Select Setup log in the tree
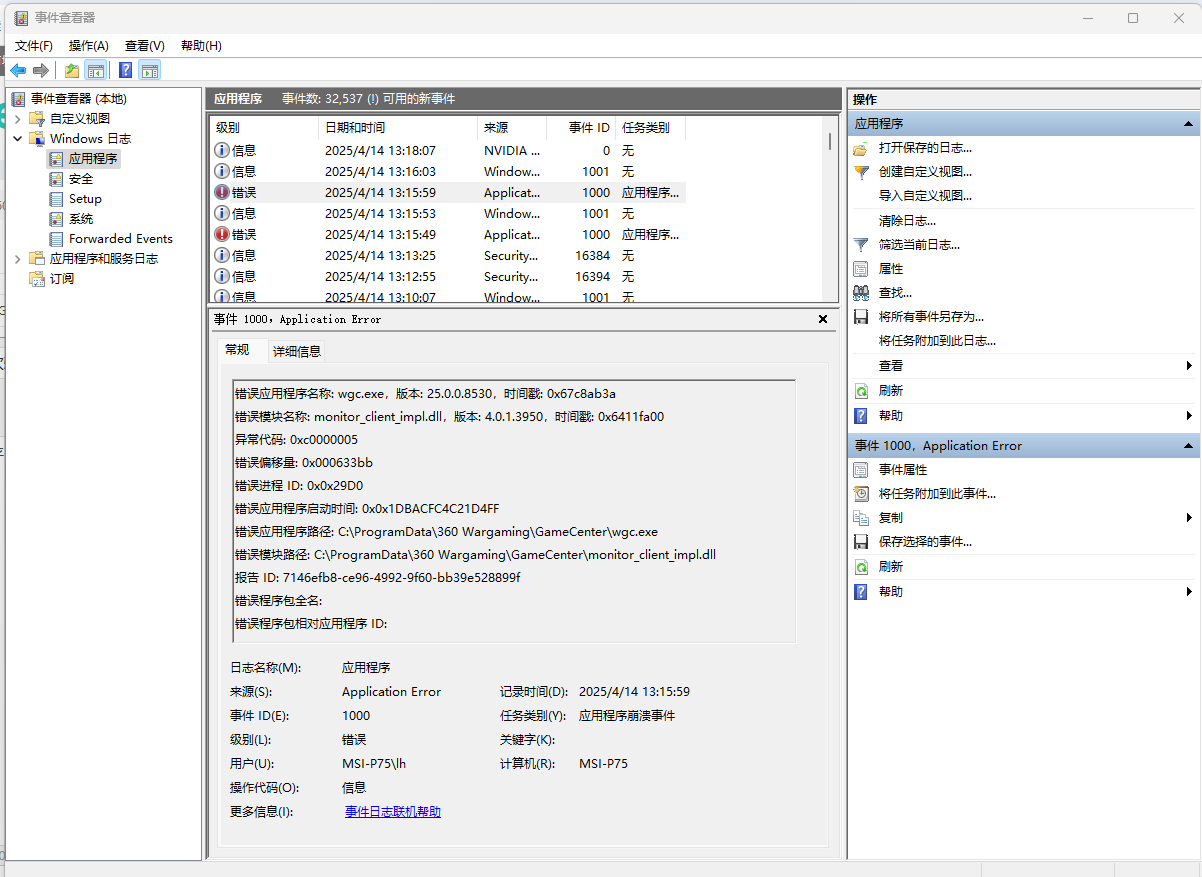This screenshot has height=877, width=1202. [x=85, y=198]
